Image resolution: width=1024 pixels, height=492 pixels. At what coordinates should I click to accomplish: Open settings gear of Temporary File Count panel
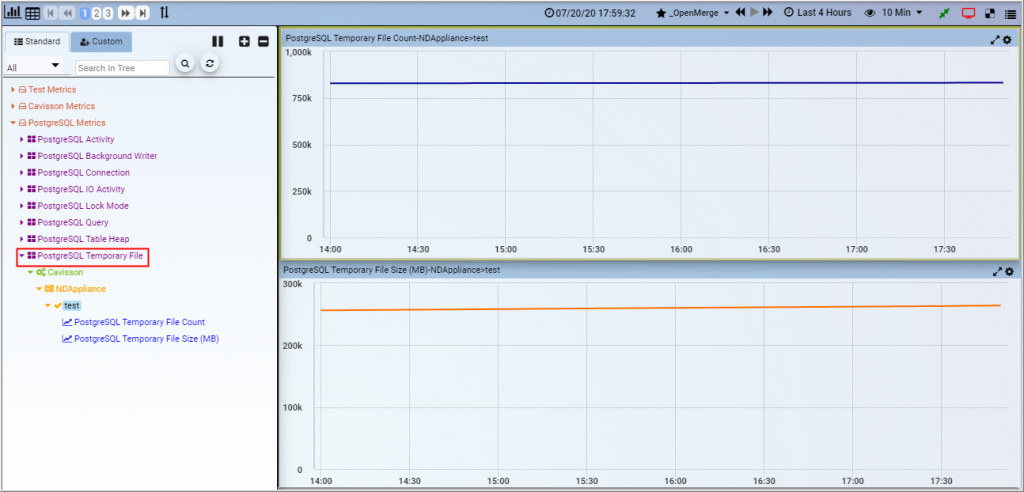click(1009, 39)
